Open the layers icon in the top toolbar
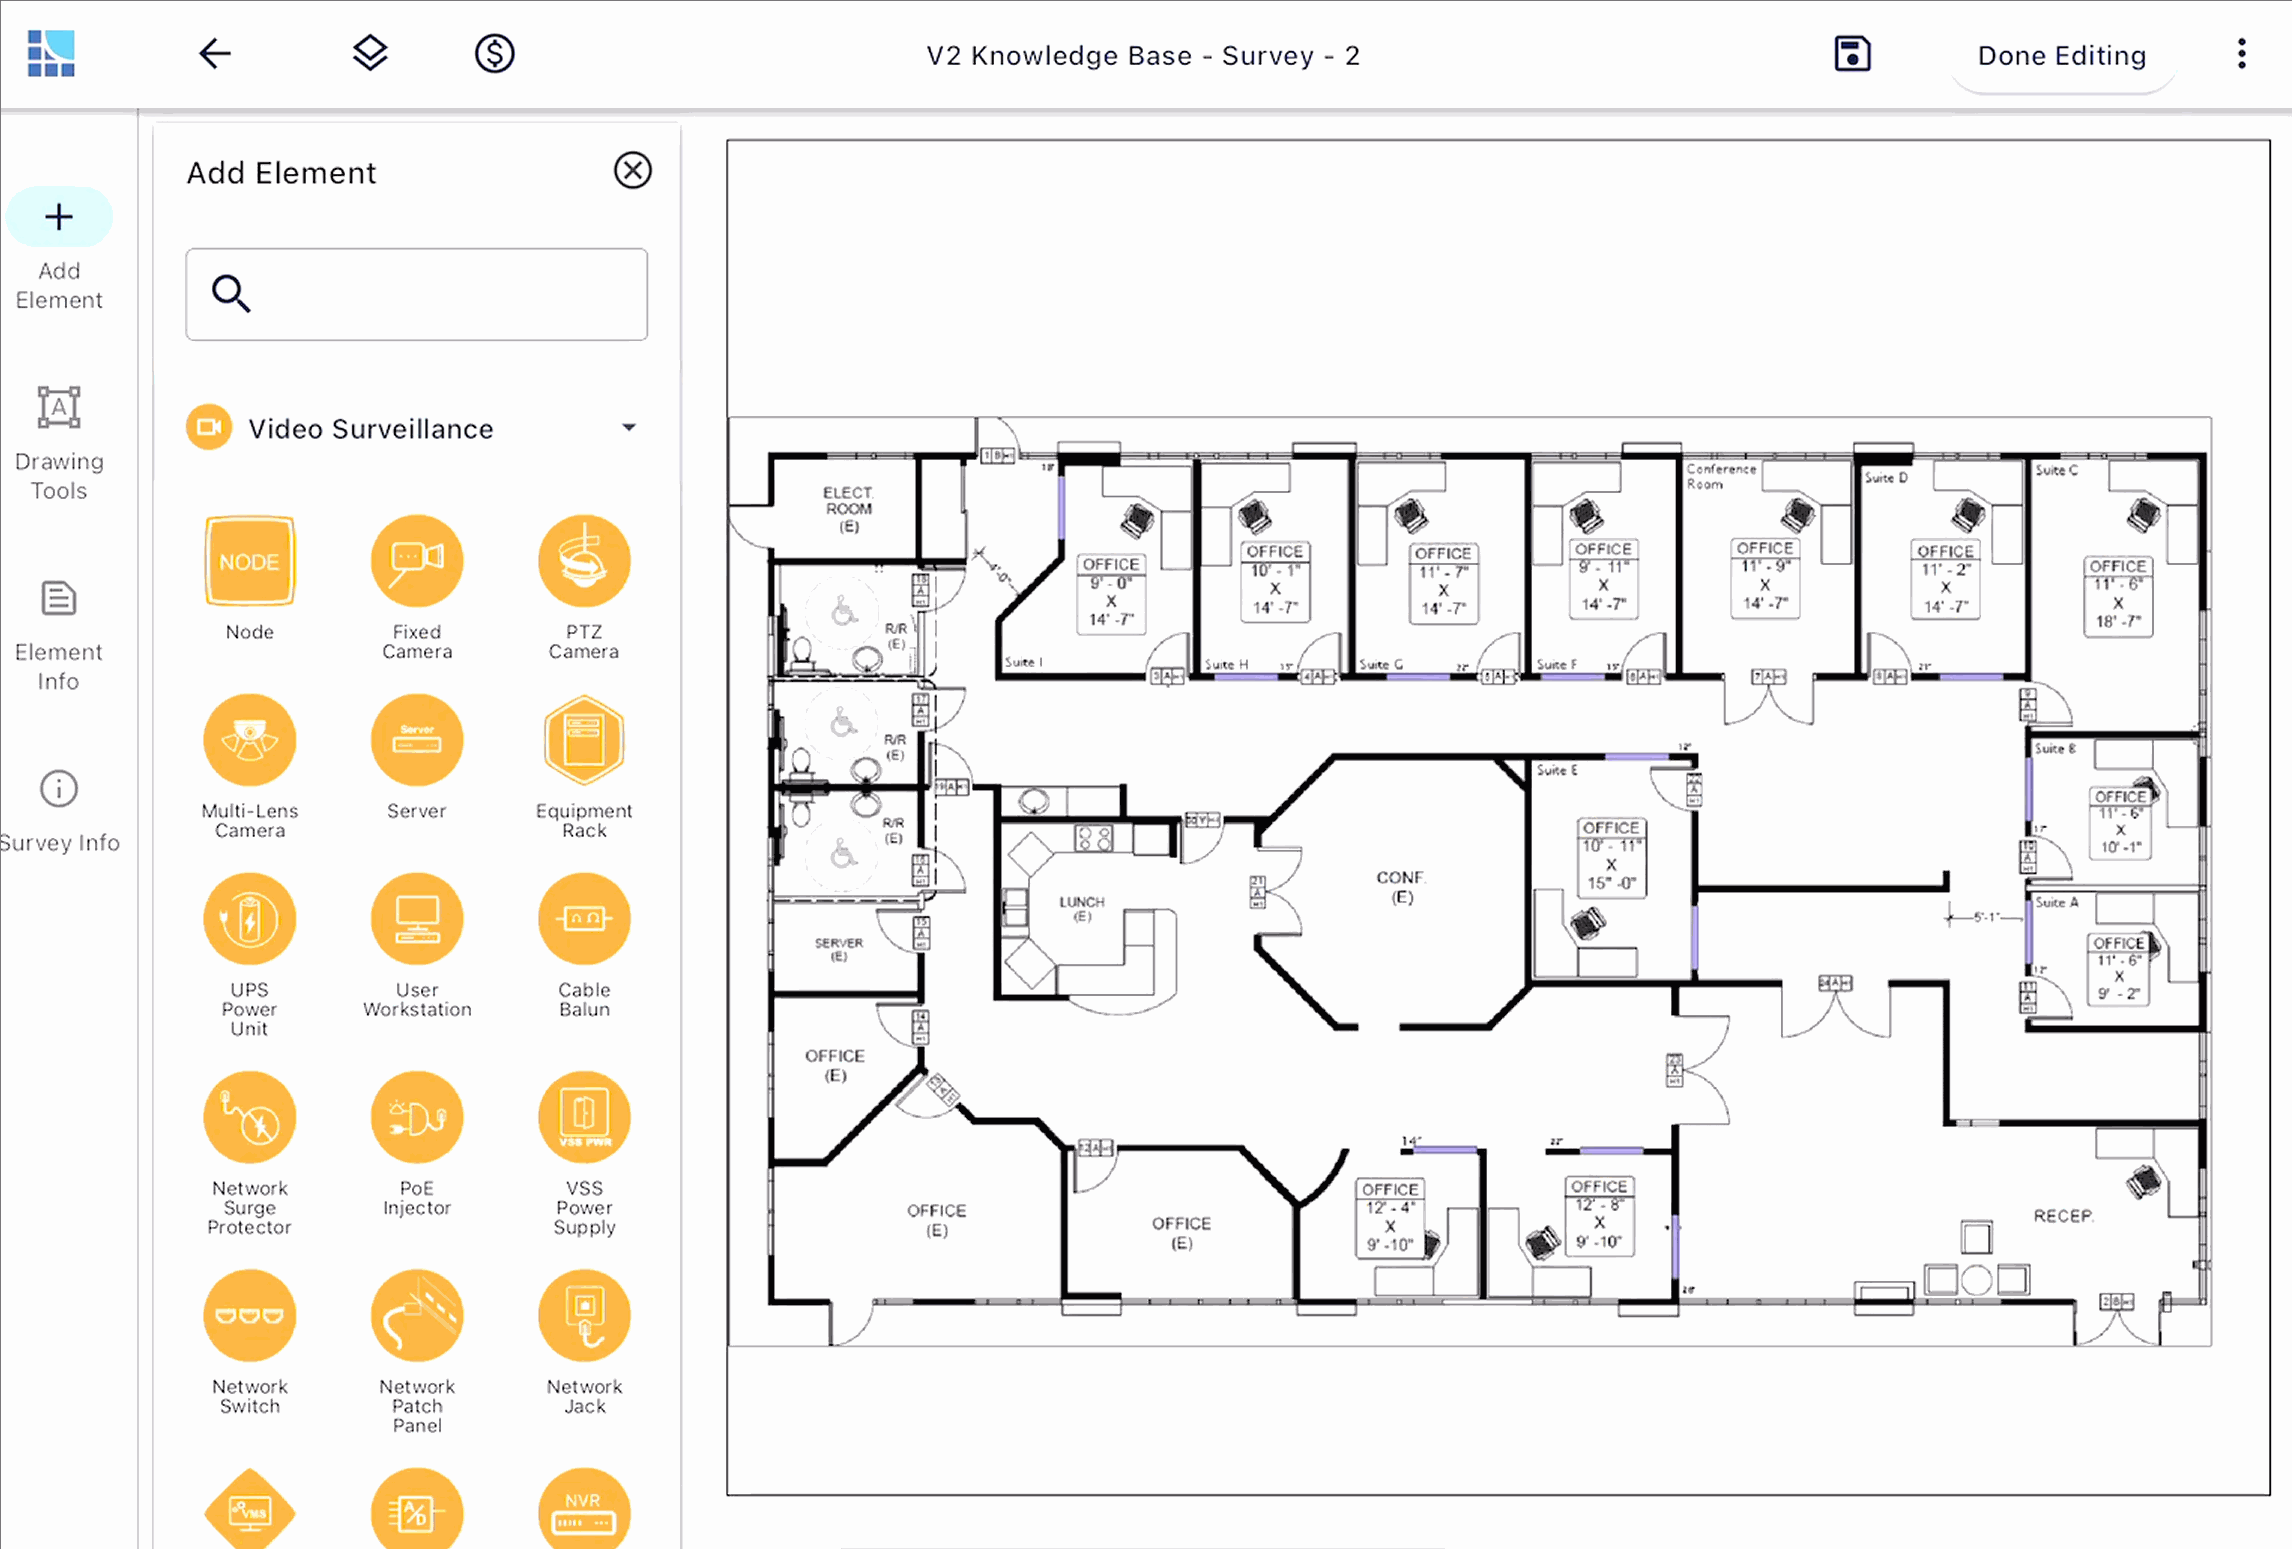Viewport: 2292px width, 1549px height. [x=370, y=54]
